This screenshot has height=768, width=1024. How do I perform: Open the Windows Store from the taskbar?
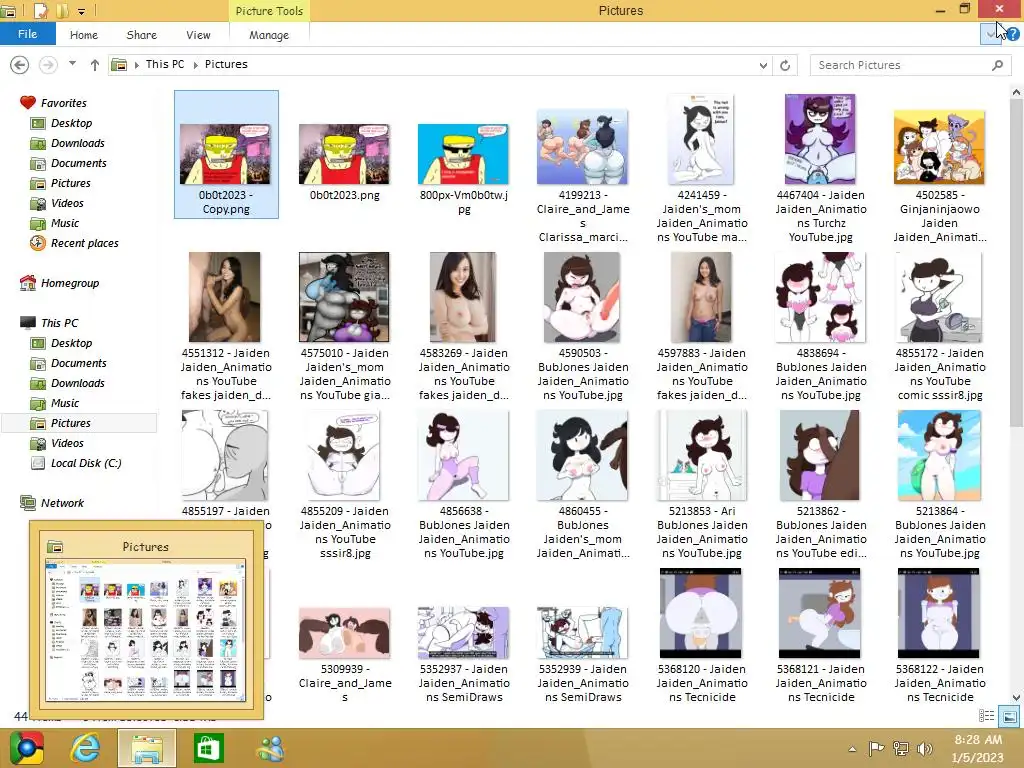[208, 748]
